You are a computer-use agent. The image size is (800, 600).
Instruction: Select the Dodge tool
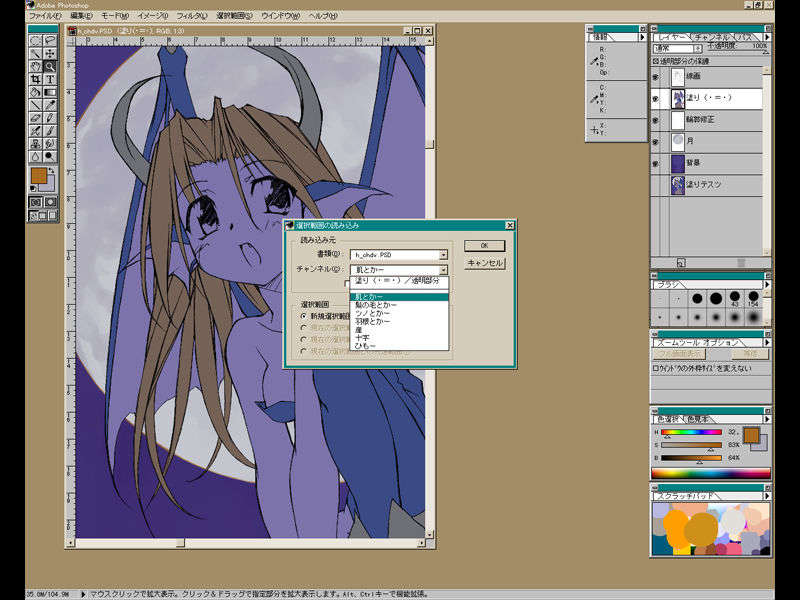[x=50, y=156]
